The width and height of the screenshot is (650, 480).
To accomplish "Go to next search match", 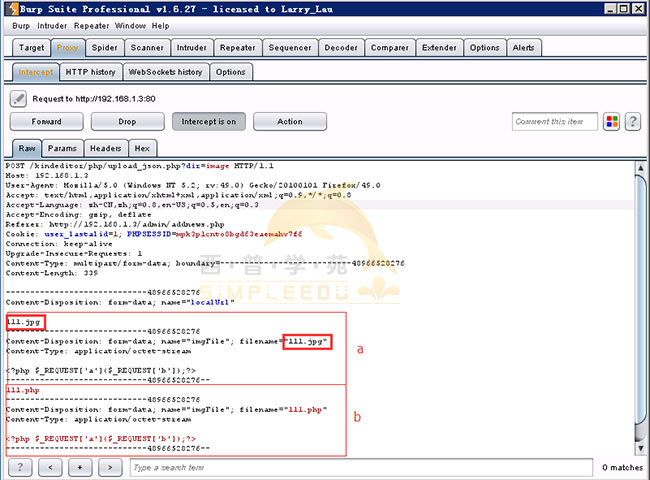I will tap(110, 468).
